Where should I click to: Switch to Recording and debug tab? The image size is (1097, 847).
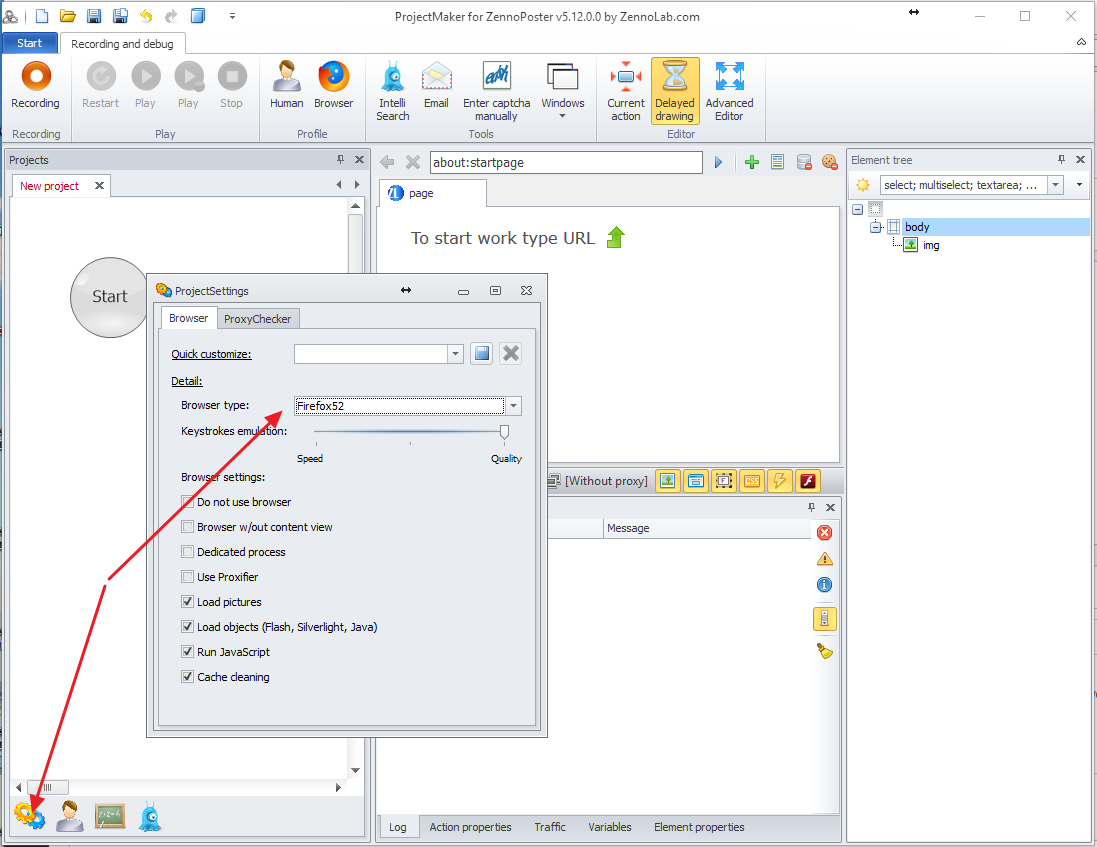pyautogui.click(x=122, y=44)
